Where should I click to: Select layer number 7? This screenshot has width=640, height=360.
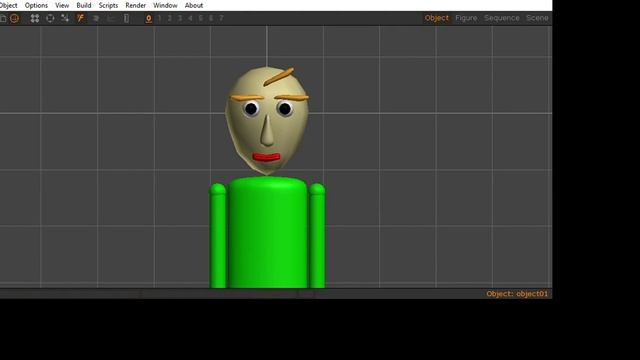click(221, 18)
